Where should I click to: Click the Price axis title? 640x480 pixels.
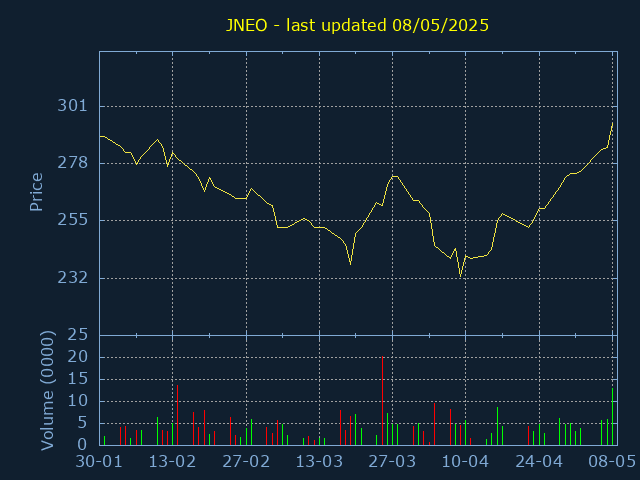(36, 192)
